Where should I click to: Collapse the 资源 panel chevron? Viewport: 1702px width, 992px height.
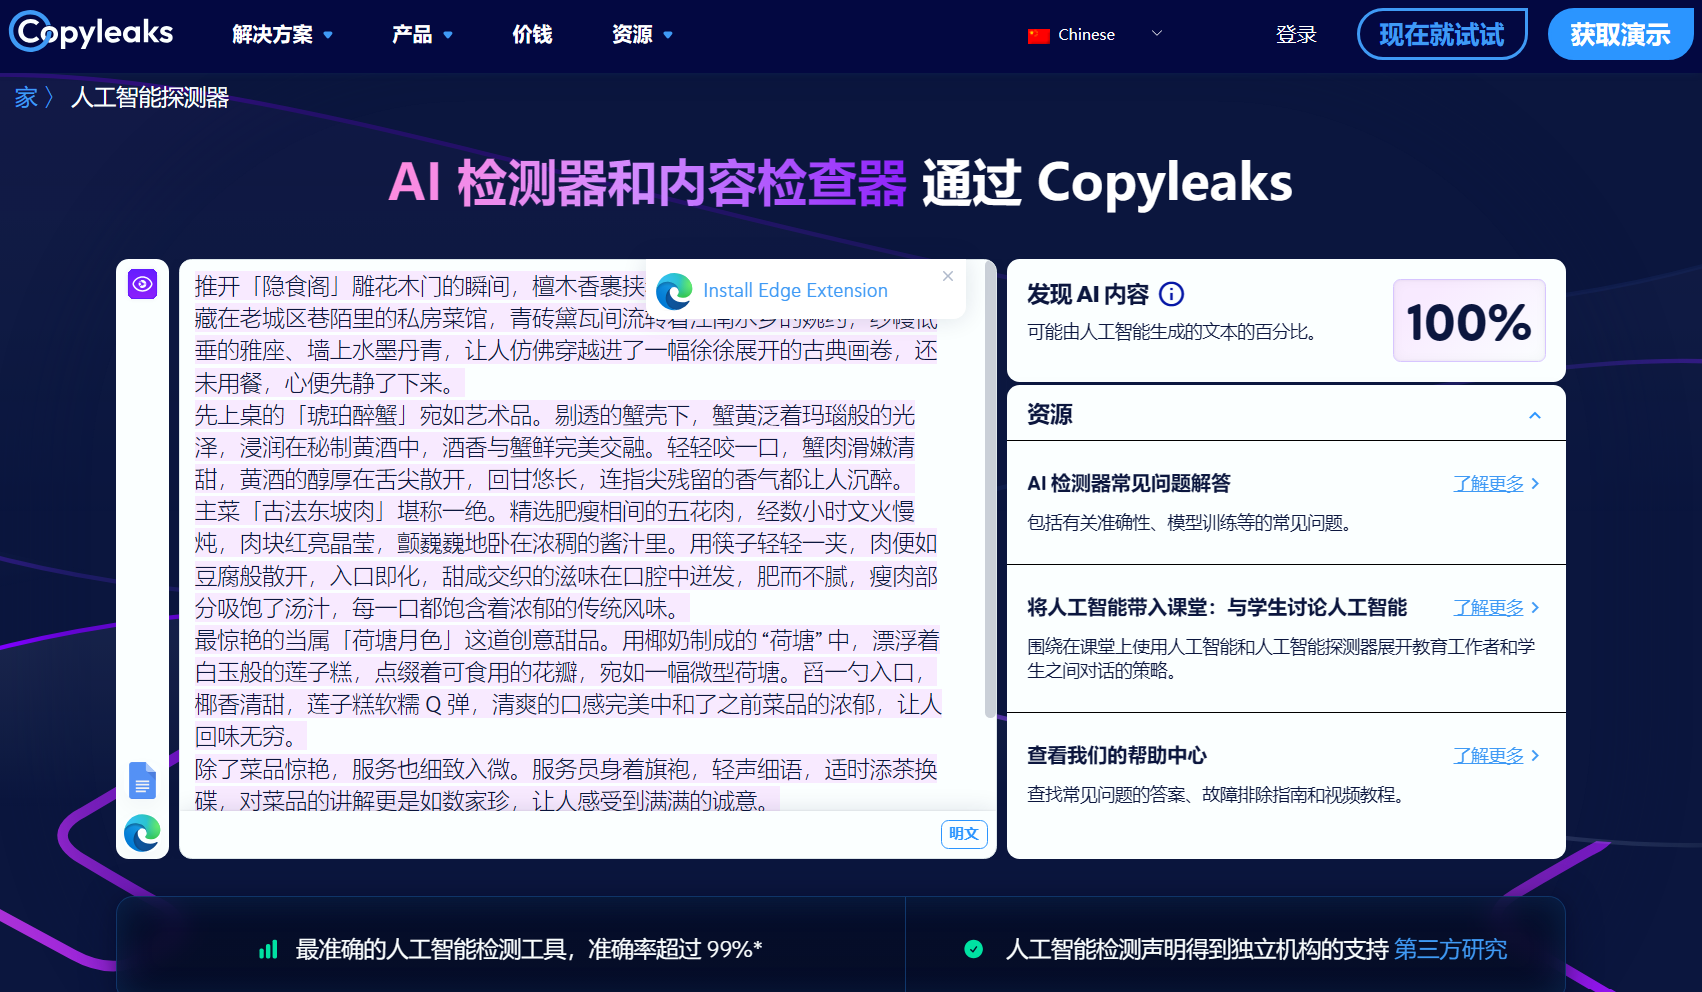pyautogui.click(x=1535, y=415)
